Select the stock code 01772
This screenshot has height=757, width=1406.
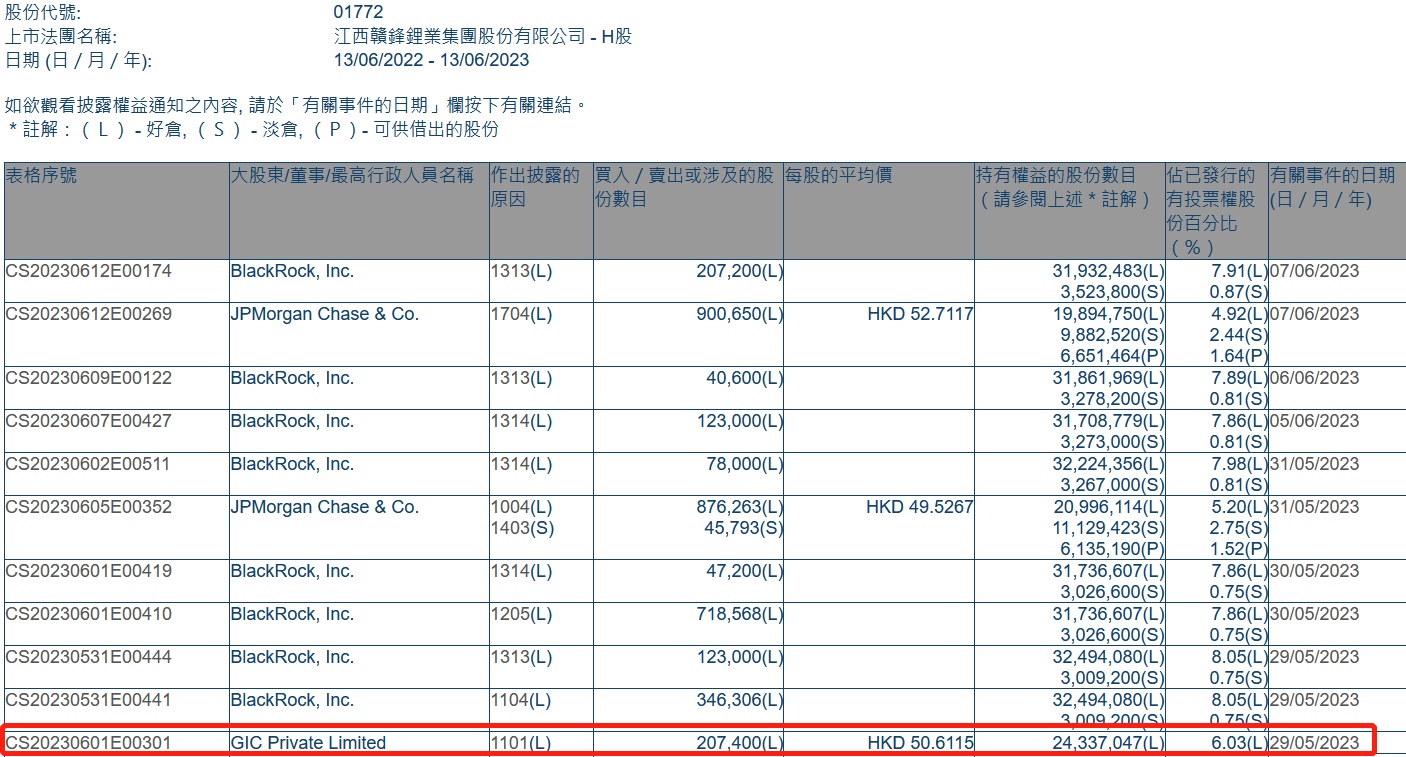[x=358, y=13]
